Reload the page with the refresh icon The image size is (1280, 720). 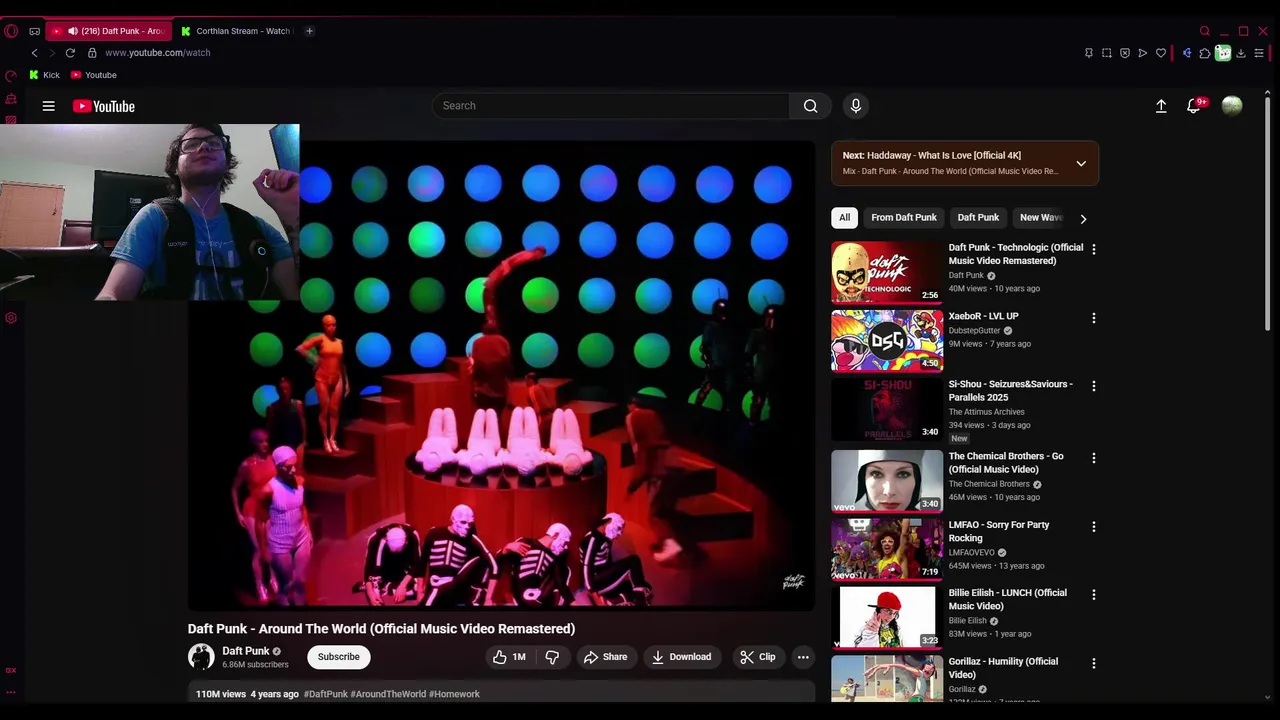click(x=70, y=53)
